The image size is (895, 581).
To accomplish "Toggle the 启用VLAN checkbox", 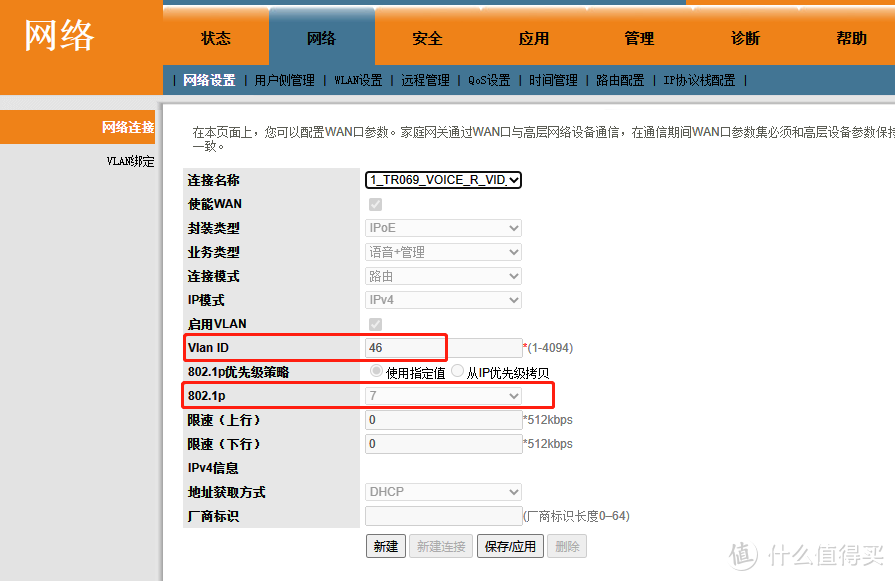I will [x=376, y=324].
